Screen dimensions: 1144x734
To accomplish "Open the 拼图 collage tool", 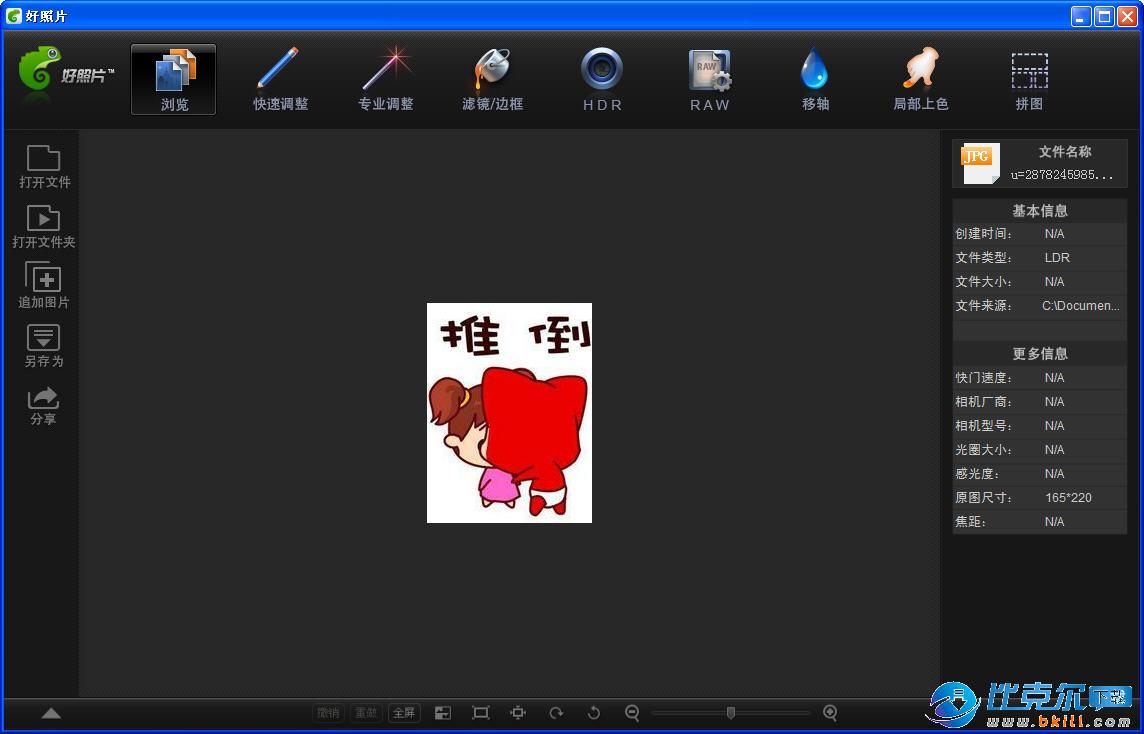I will (x=1029, y=79).
